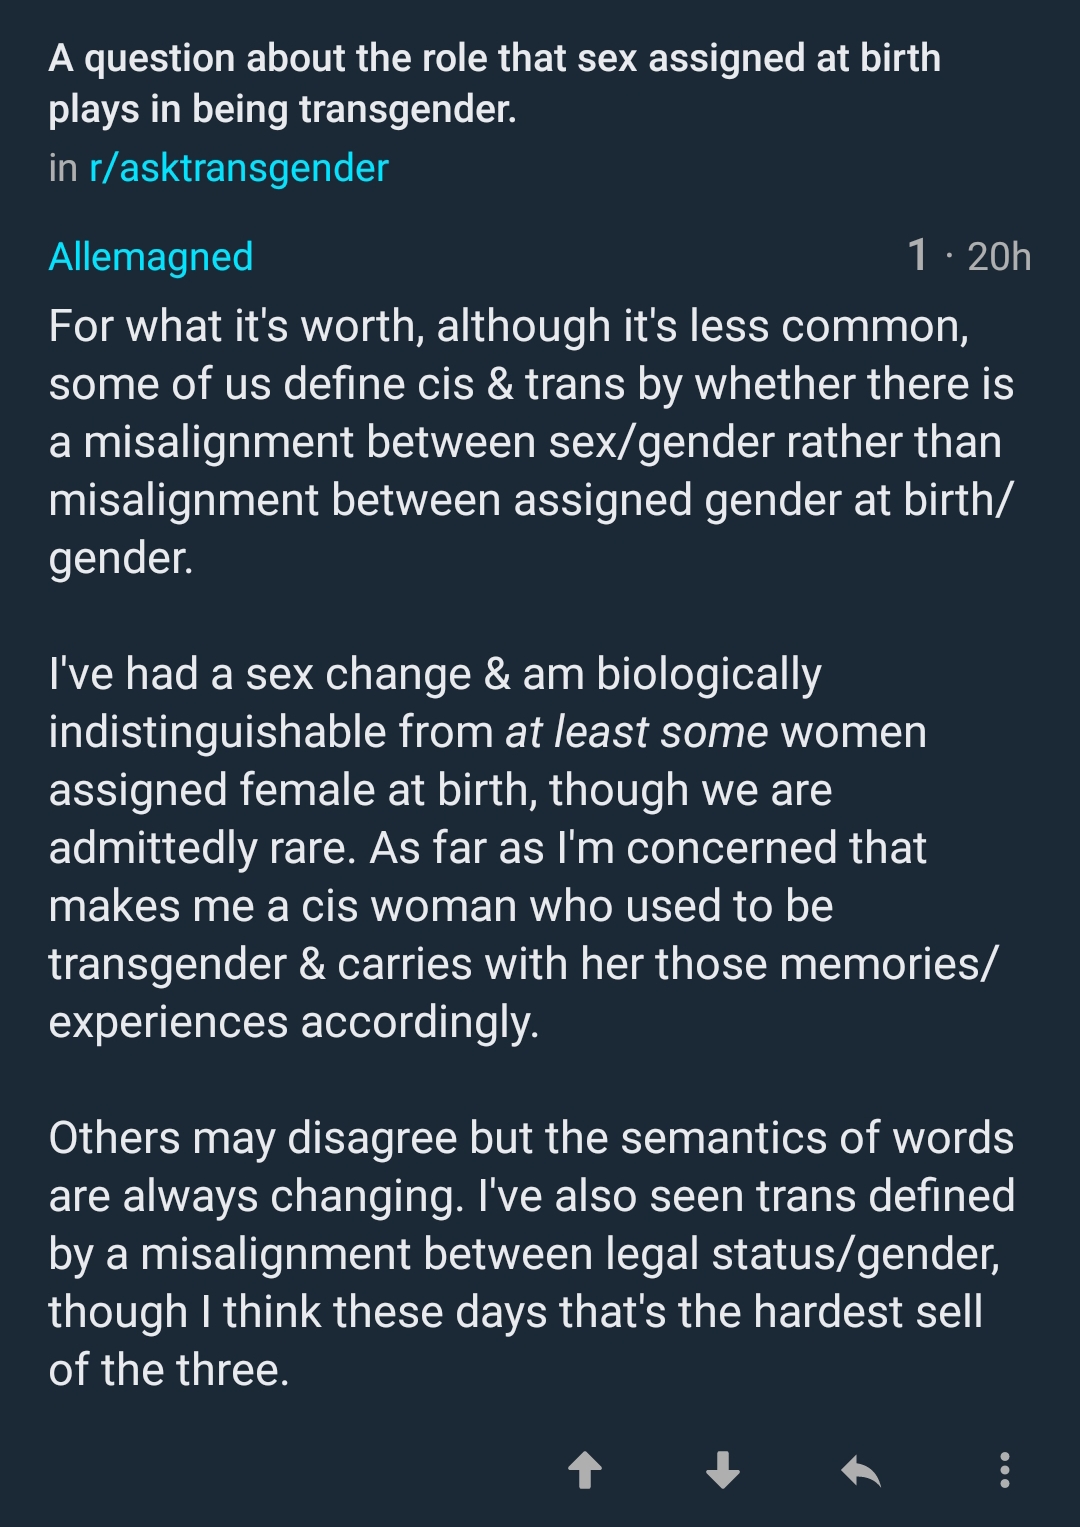Tap the line ending 'experiences accordingly.'
The height and width of the screenshot is (1527, 1080).
(294, 1022)
